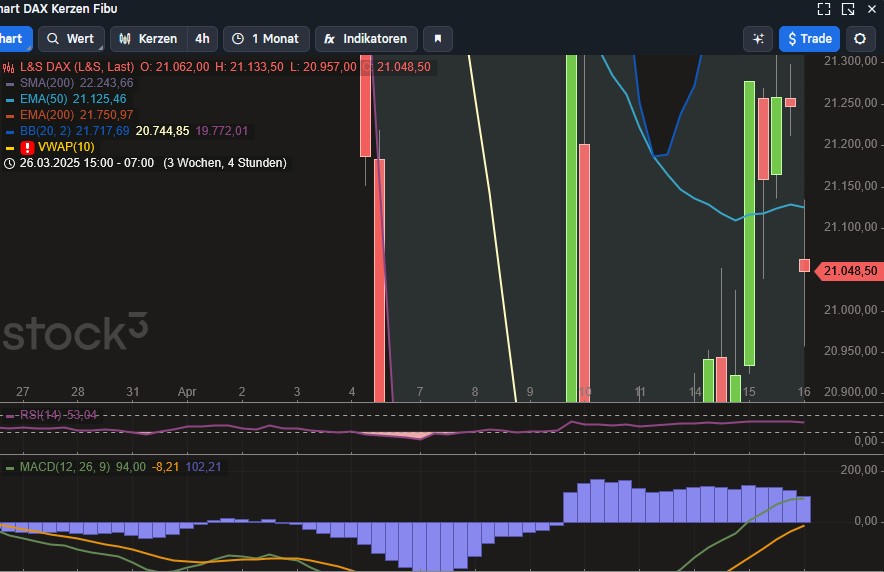Open the 1 Monat time range dropdown
Viewport: 884px width, 572px height.
265,39
